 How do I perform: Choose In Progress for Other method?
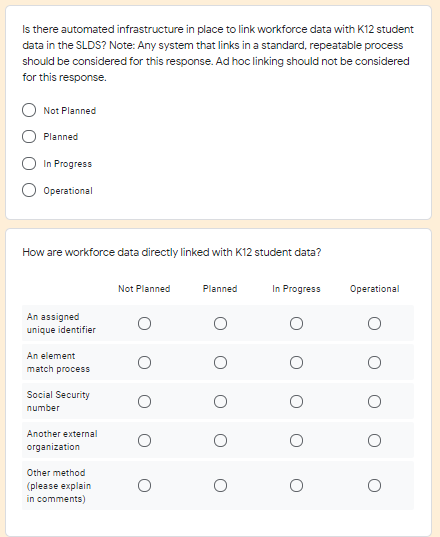[297, 486]
